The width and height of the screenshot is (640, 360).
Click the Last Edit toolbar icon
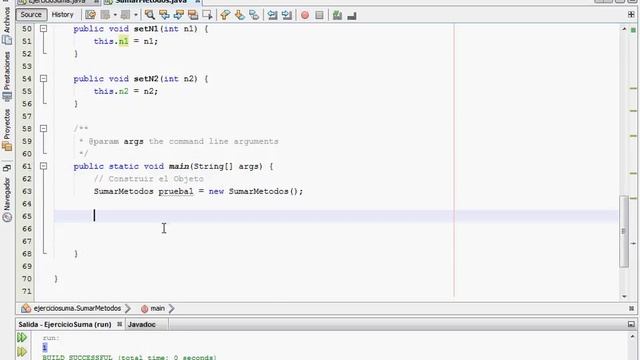click(x=90, y=15)
